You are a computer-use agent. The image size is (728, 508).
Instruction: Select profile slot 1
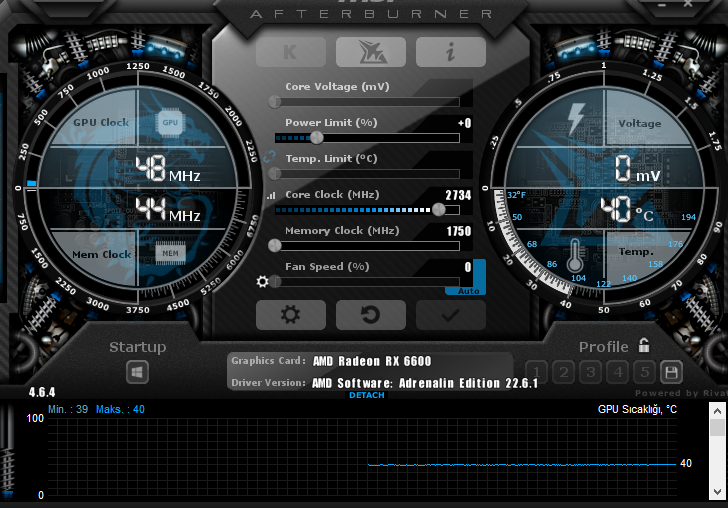pos(536,372)
